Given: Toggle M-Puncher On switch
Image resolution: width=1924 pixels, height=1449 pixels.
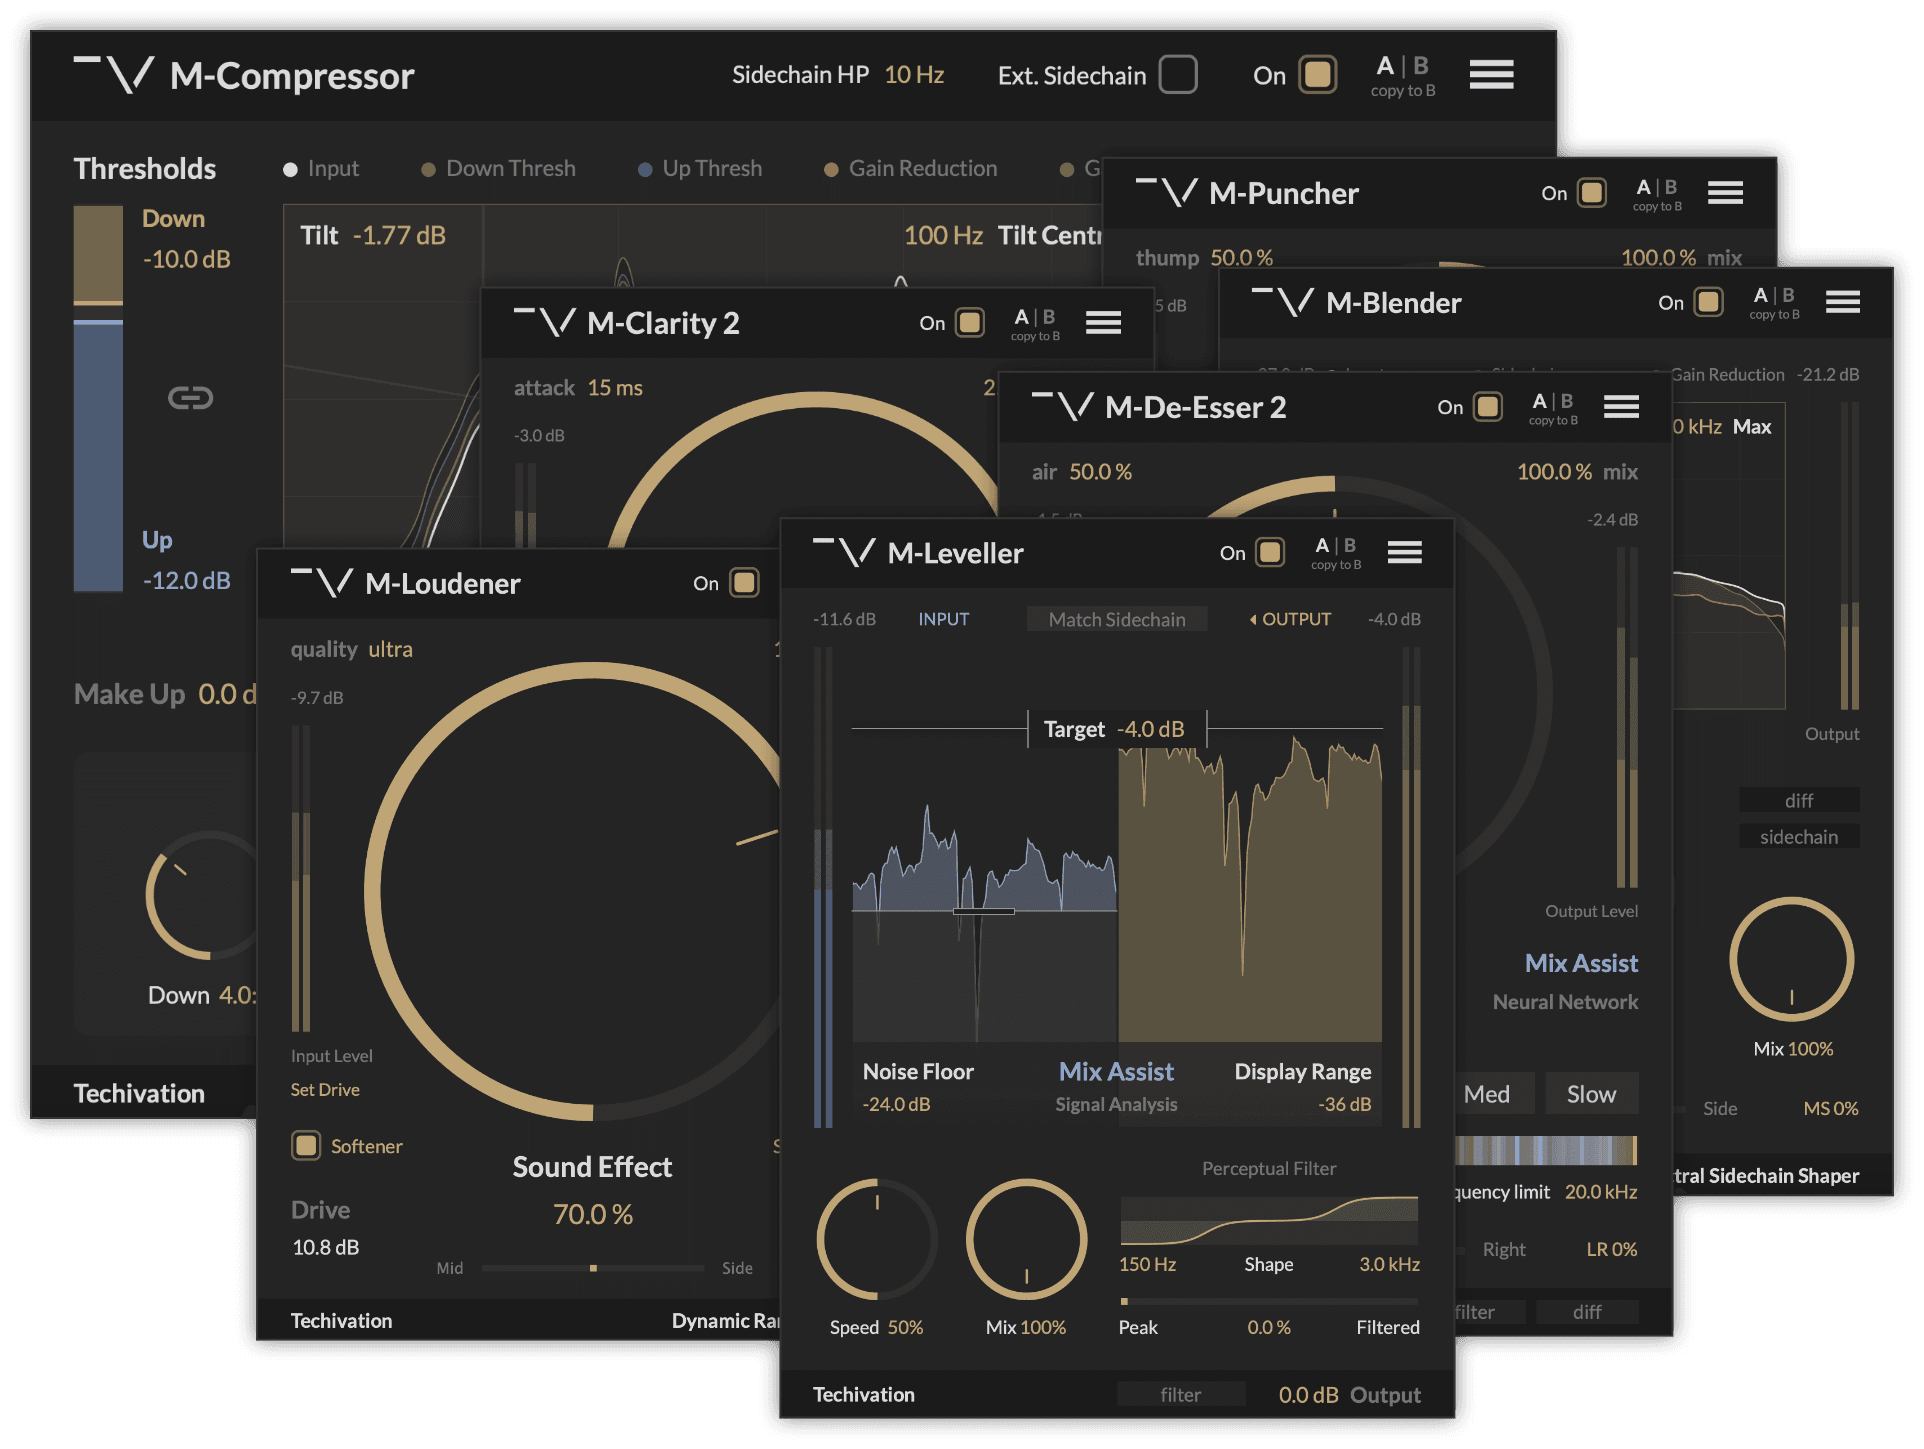Looking at the screenshot, I should point(1591,193).
